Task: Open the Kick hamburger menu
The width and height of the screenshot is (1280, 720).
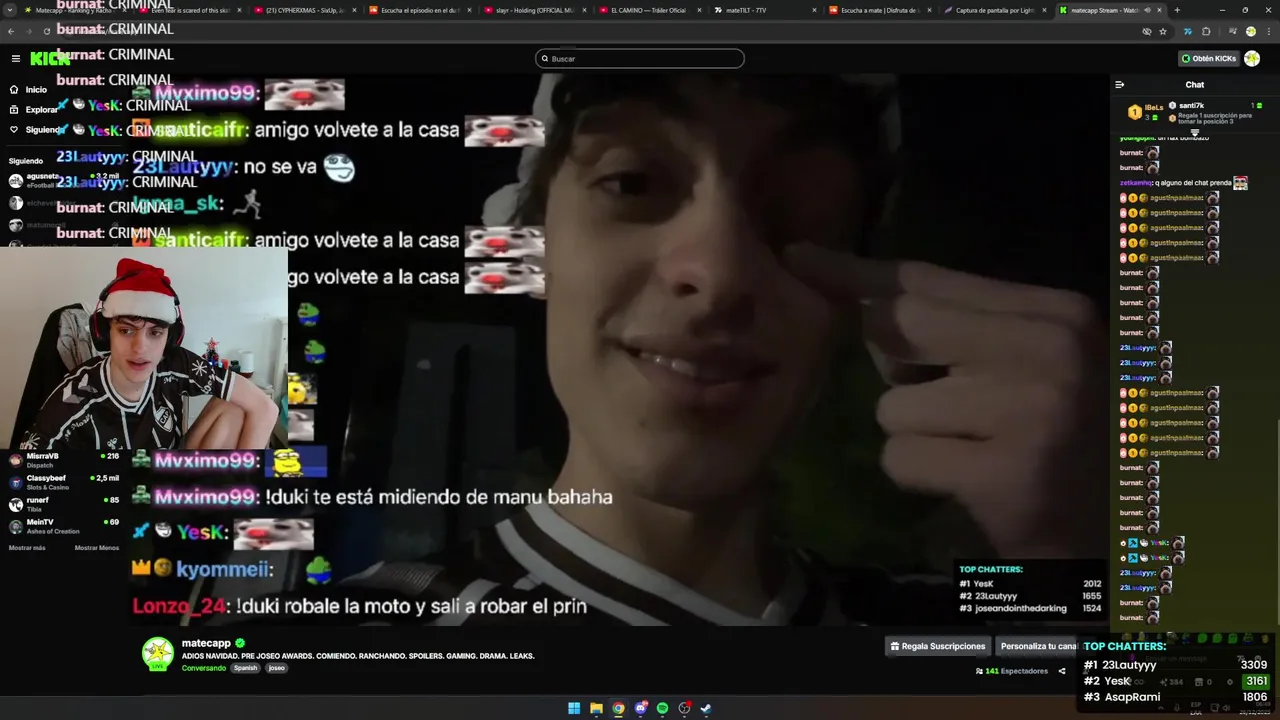Action: (15, 58)
